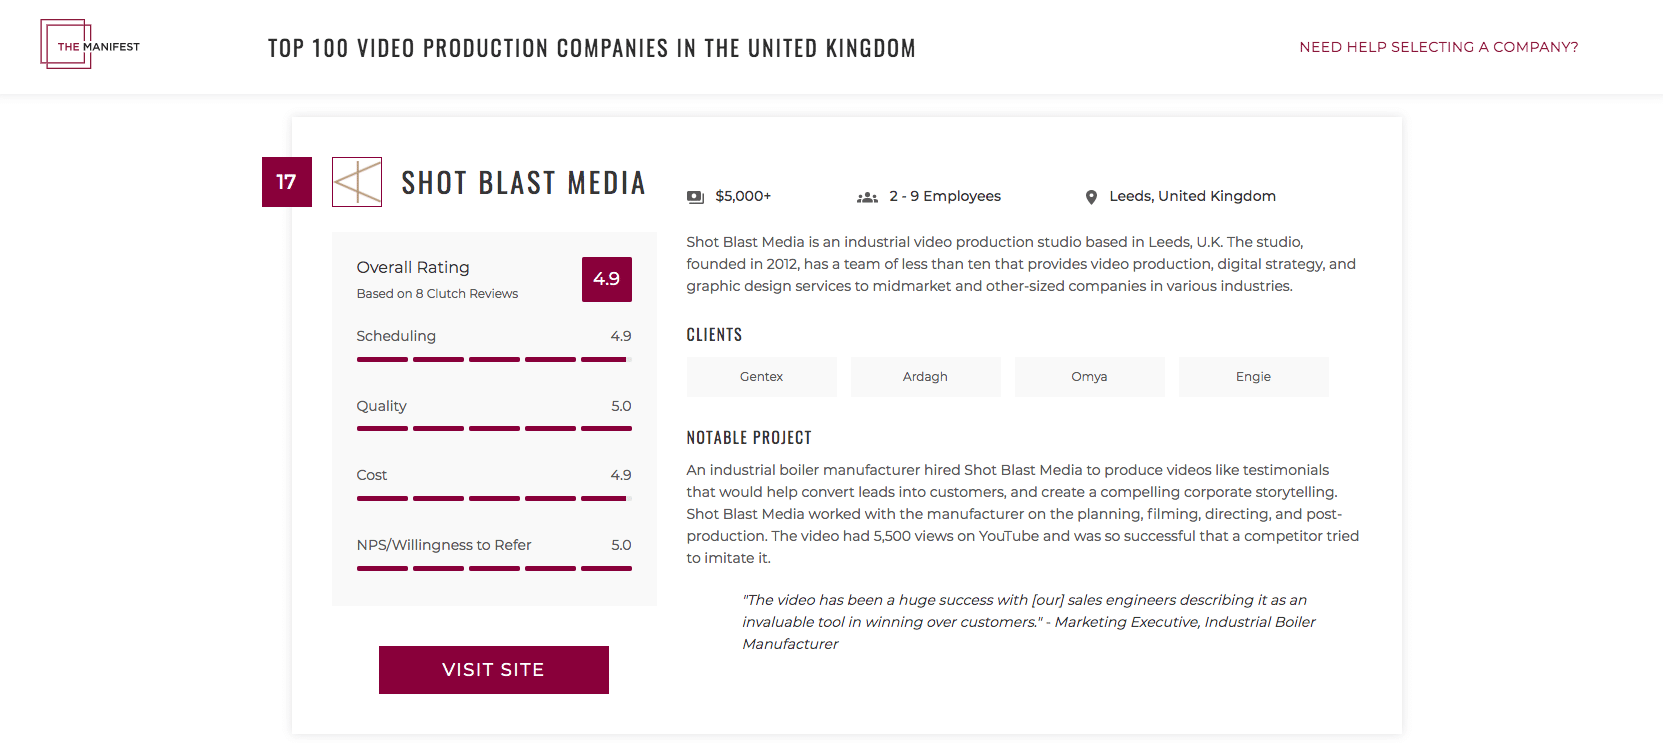This screenshot has height=743, width=1663.
Task: Click the 'Quality' label
Action: pyautogui.click(x=382, y=406)
